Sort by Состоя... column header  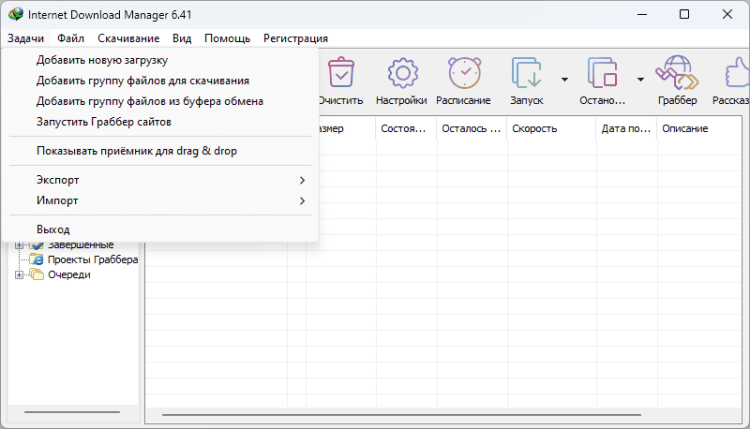(x=406, y=128)
